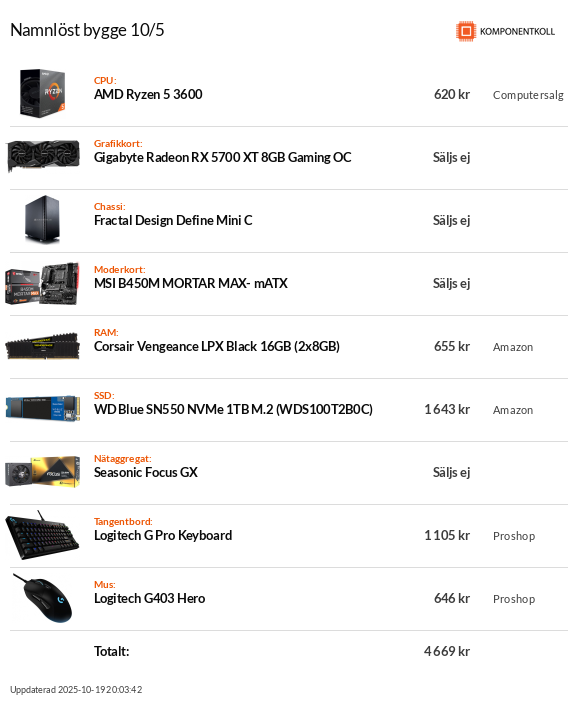The image size is (577, 703).
Task: Click the Gigabyte Radeon RX 5700 XT title
Action: 222,157
